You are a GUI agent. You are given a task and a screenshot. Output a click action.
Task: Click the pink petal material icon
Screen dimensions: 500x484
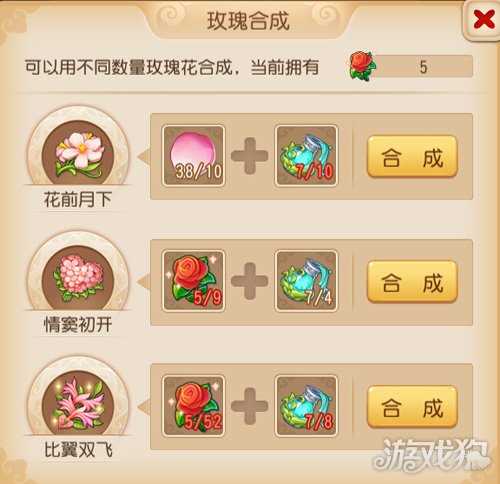(x=193, y=156)
